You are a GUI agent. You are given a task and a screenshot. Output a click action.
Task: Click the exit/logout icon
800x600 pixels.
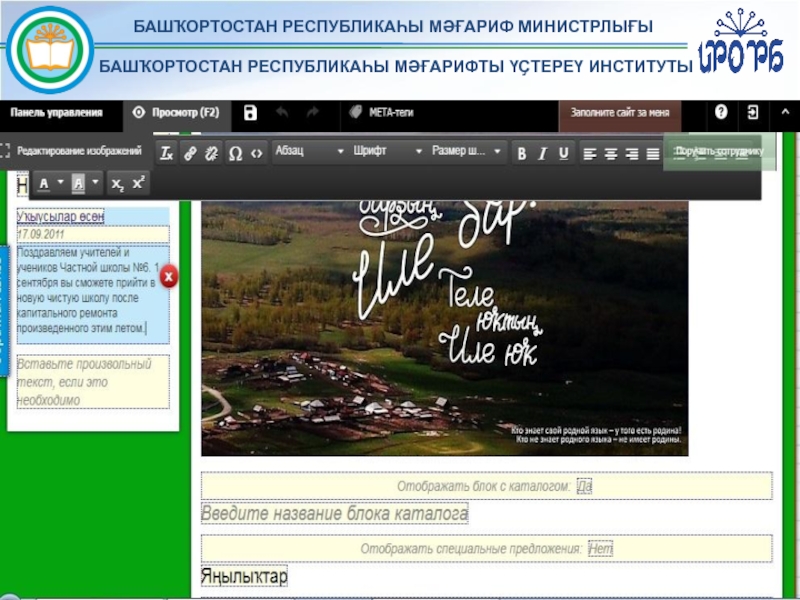[753, 112]
